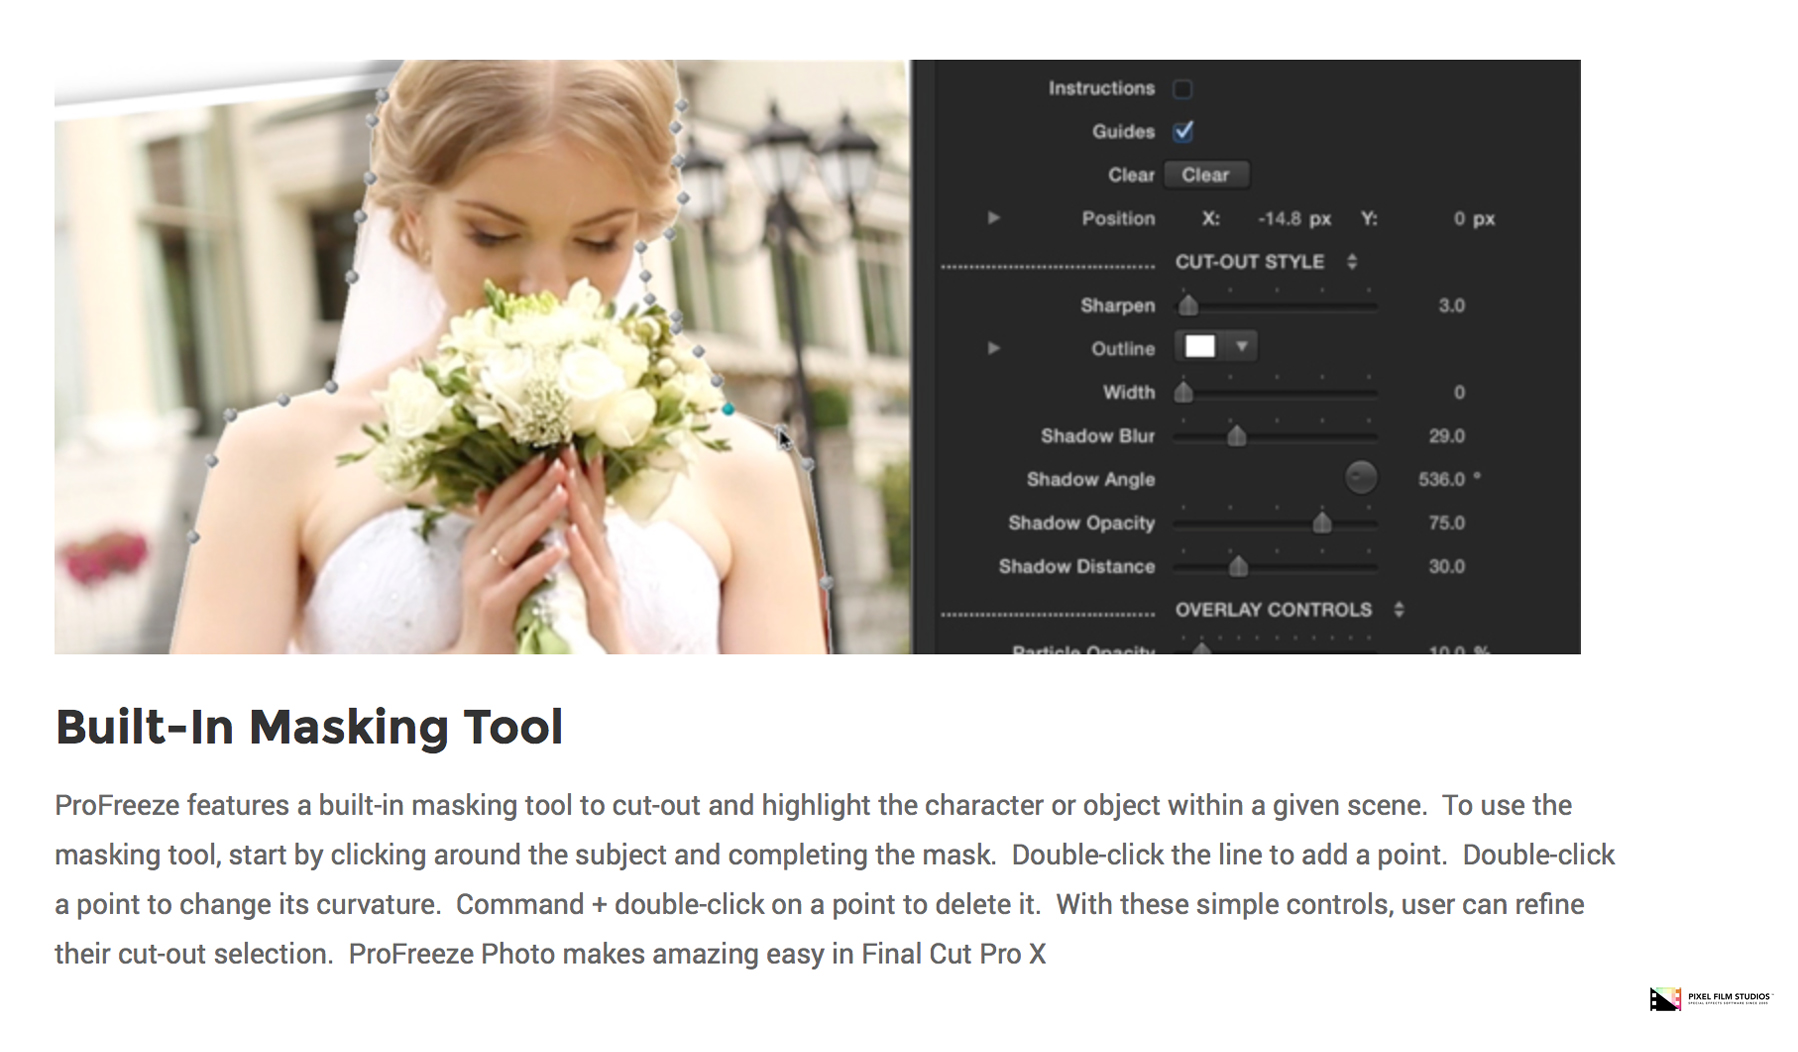Click the teal mask control point
The height and width of the screenshot is (1052, 1798).
(x=728, y=409)
